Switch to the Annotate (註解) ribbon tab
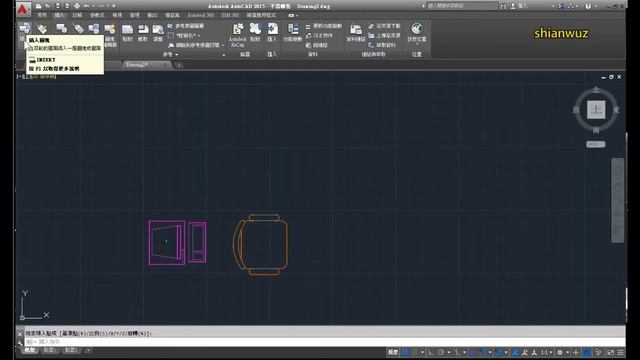Image resolution: width=640 pixels, height=360 pixels. [x=77, y=15]
